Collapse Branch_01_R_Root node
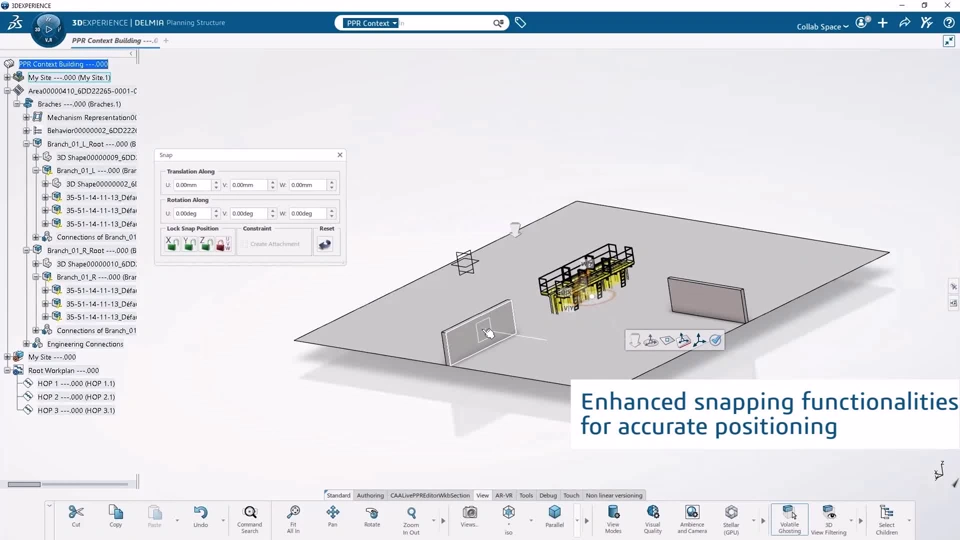Image resolution: width=960 pixels, height=540 pixels. click(26, 250)
